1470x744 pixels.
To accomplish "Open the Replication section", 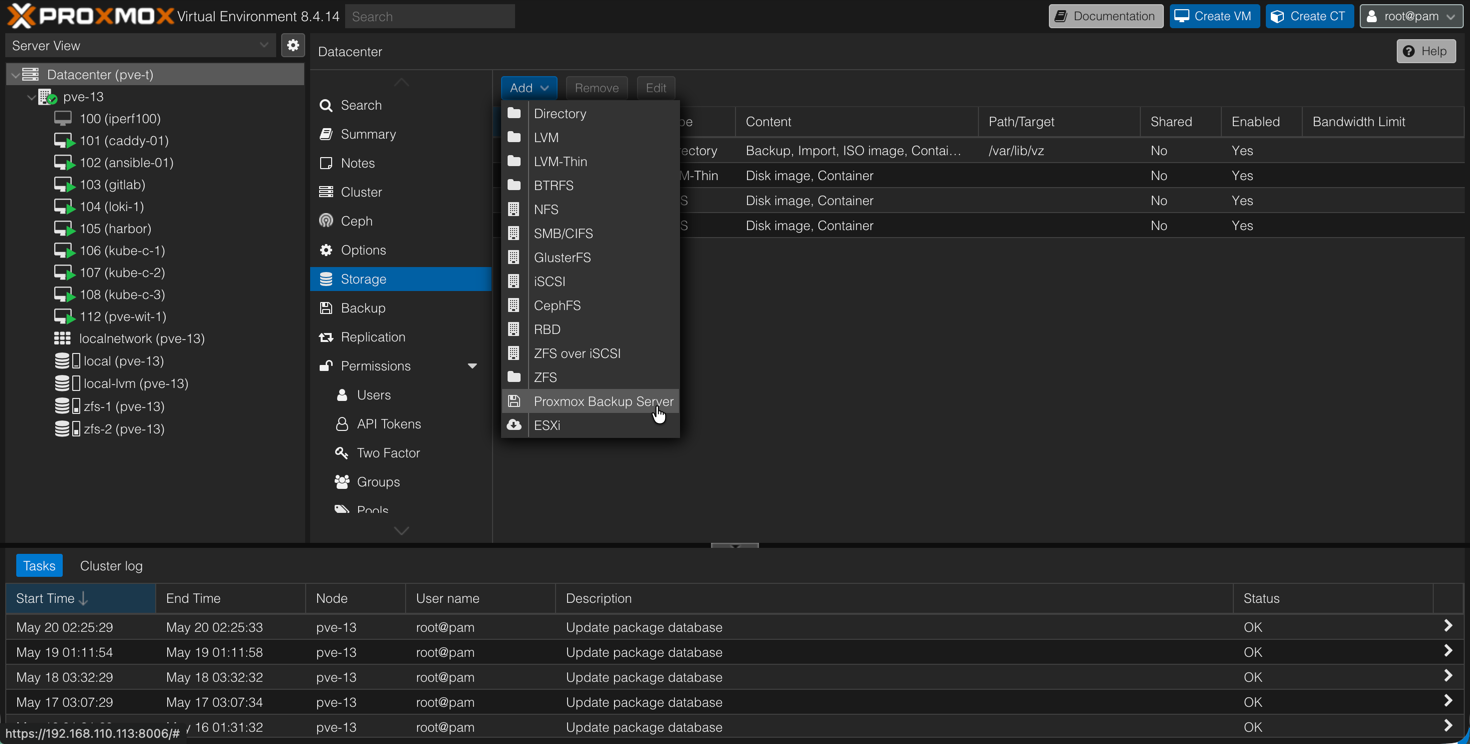I will click(x=401, y=337).
